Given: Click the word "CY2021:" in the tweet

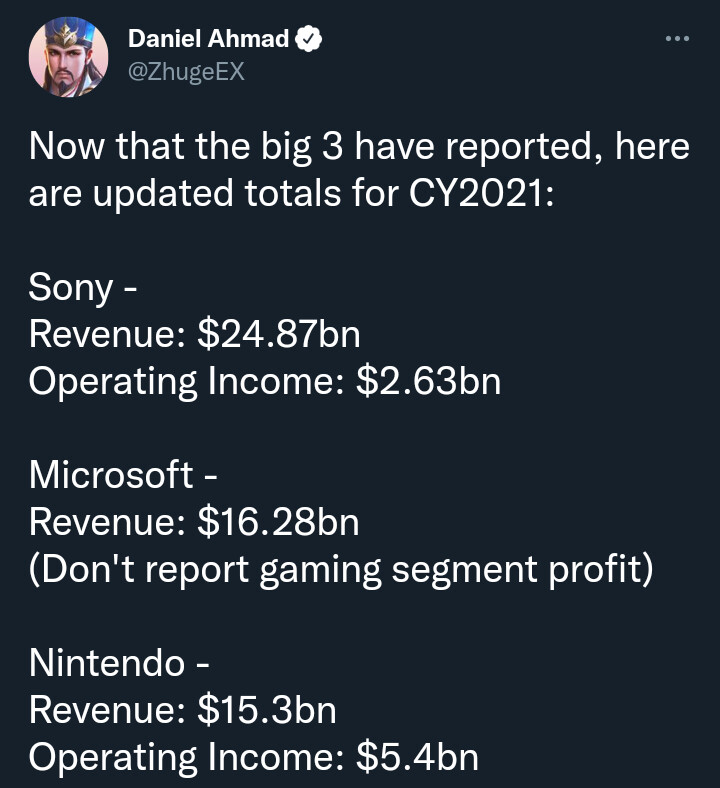Looking at the screenshot, I should pos(479,193).
